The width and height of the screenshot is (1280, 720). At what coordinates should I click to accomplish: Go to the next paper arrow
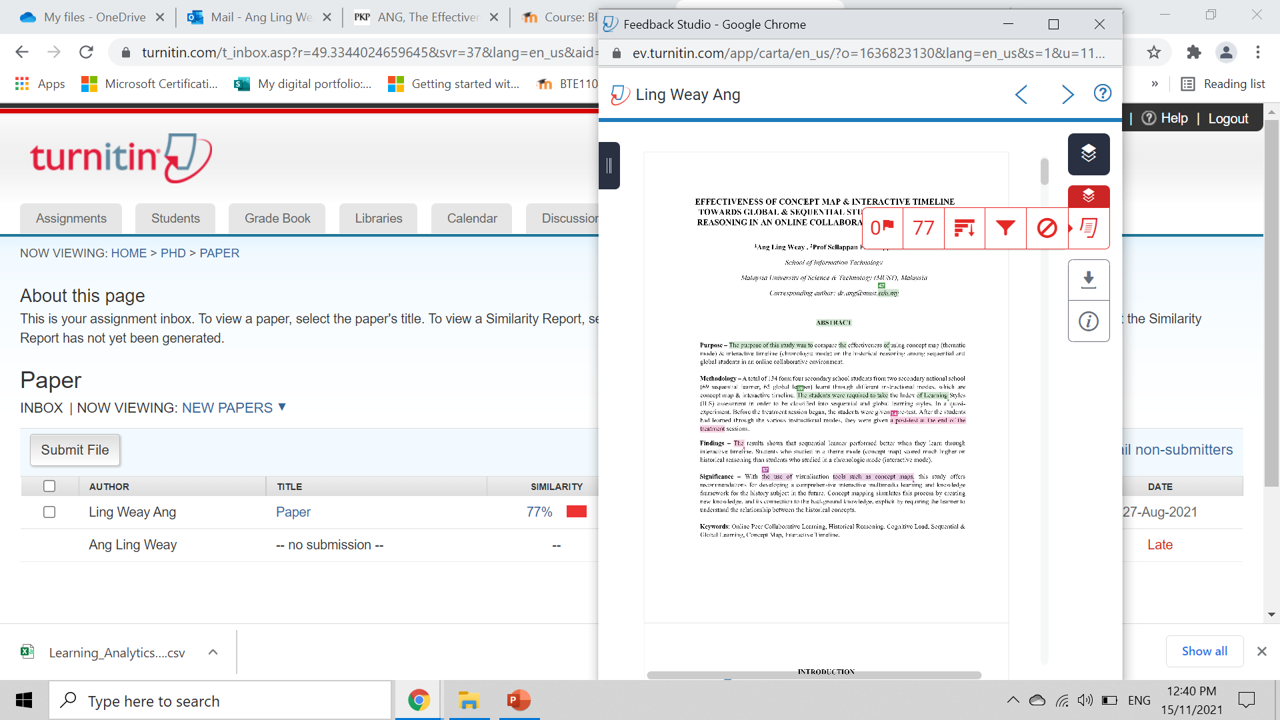point(1067,94)
